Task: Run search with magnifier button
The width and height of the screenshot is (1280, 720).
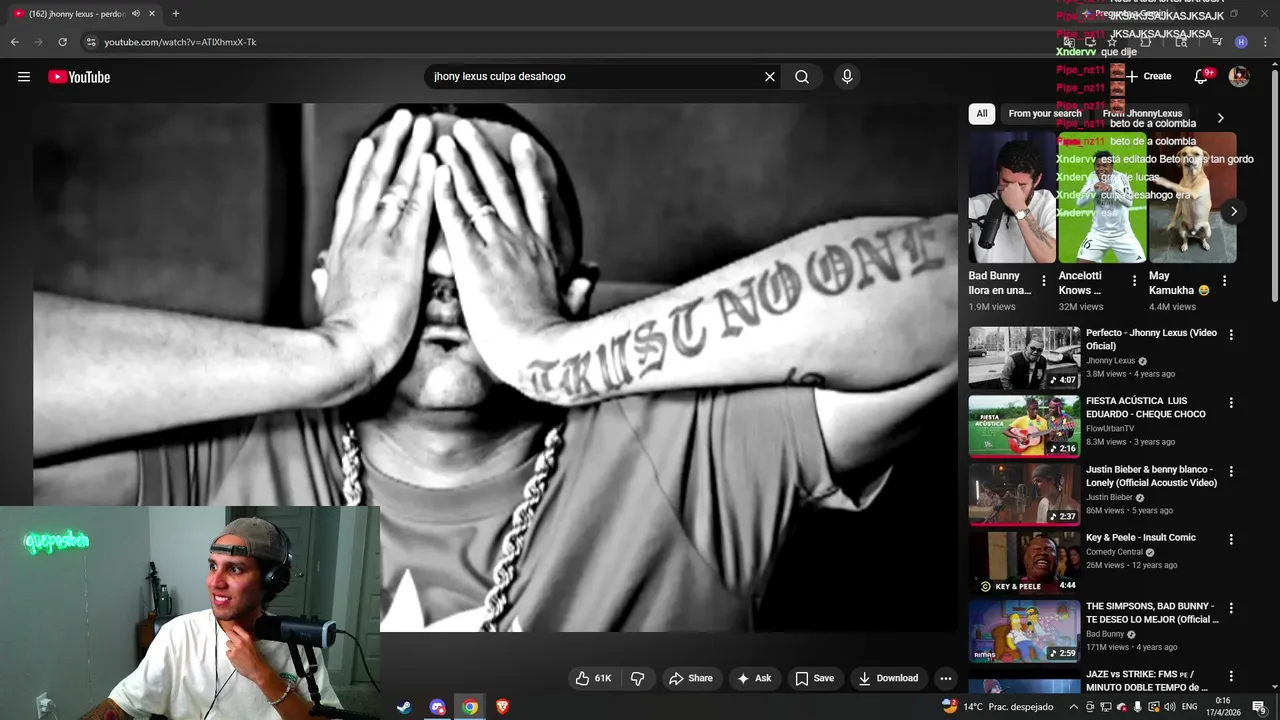Action: click(x=802, y=77)
